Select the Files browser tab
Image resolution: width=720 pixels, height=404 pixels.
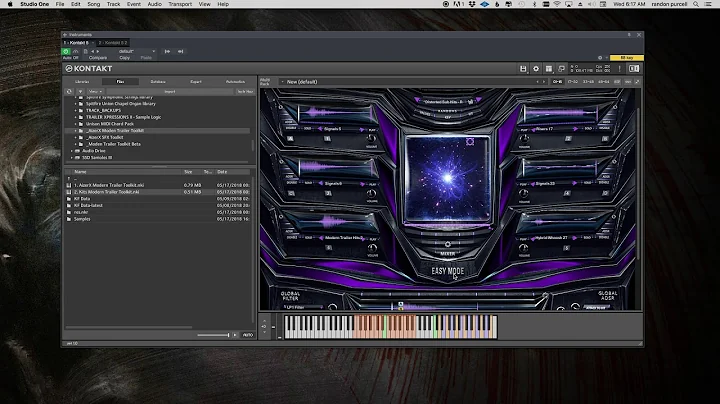(x=120, y=82)
